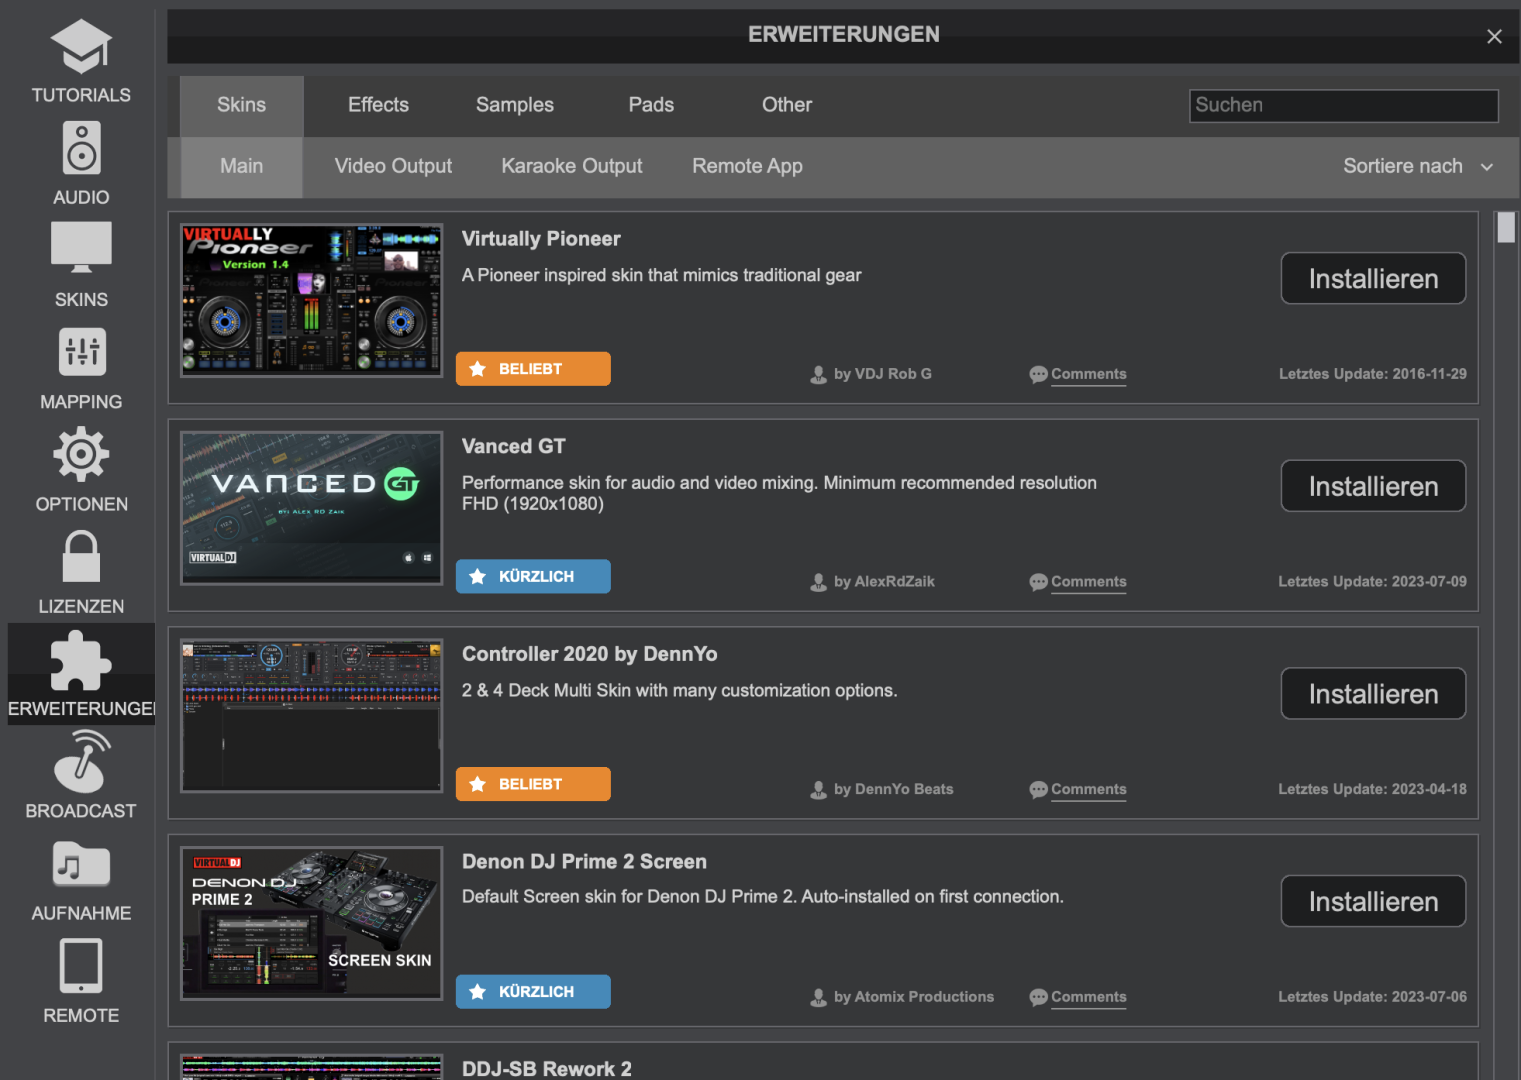Switch to the Skins tab
The height and width of the screenshot is (1080, 1521).
click(x=241, y=105)
